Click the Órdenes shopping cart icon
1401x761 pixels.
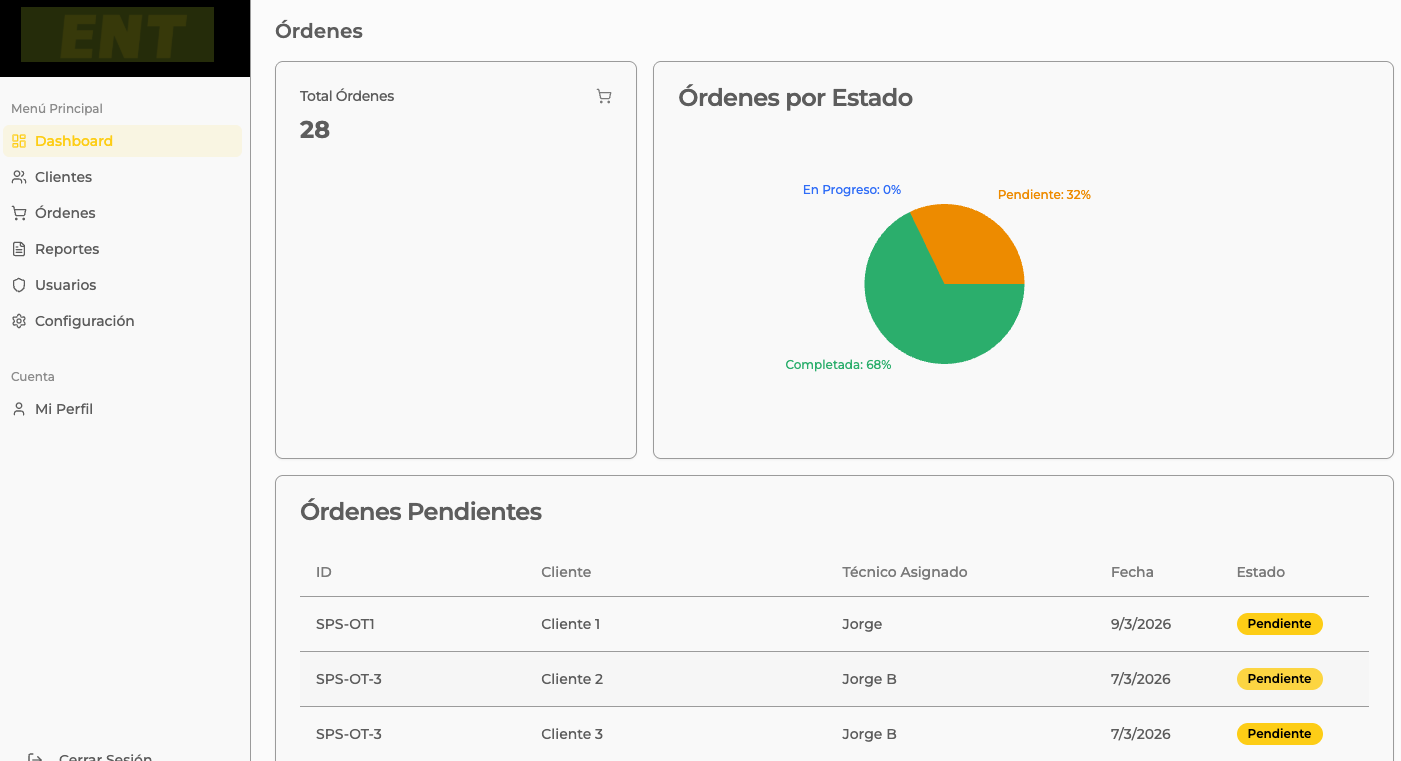pos(18,213)
